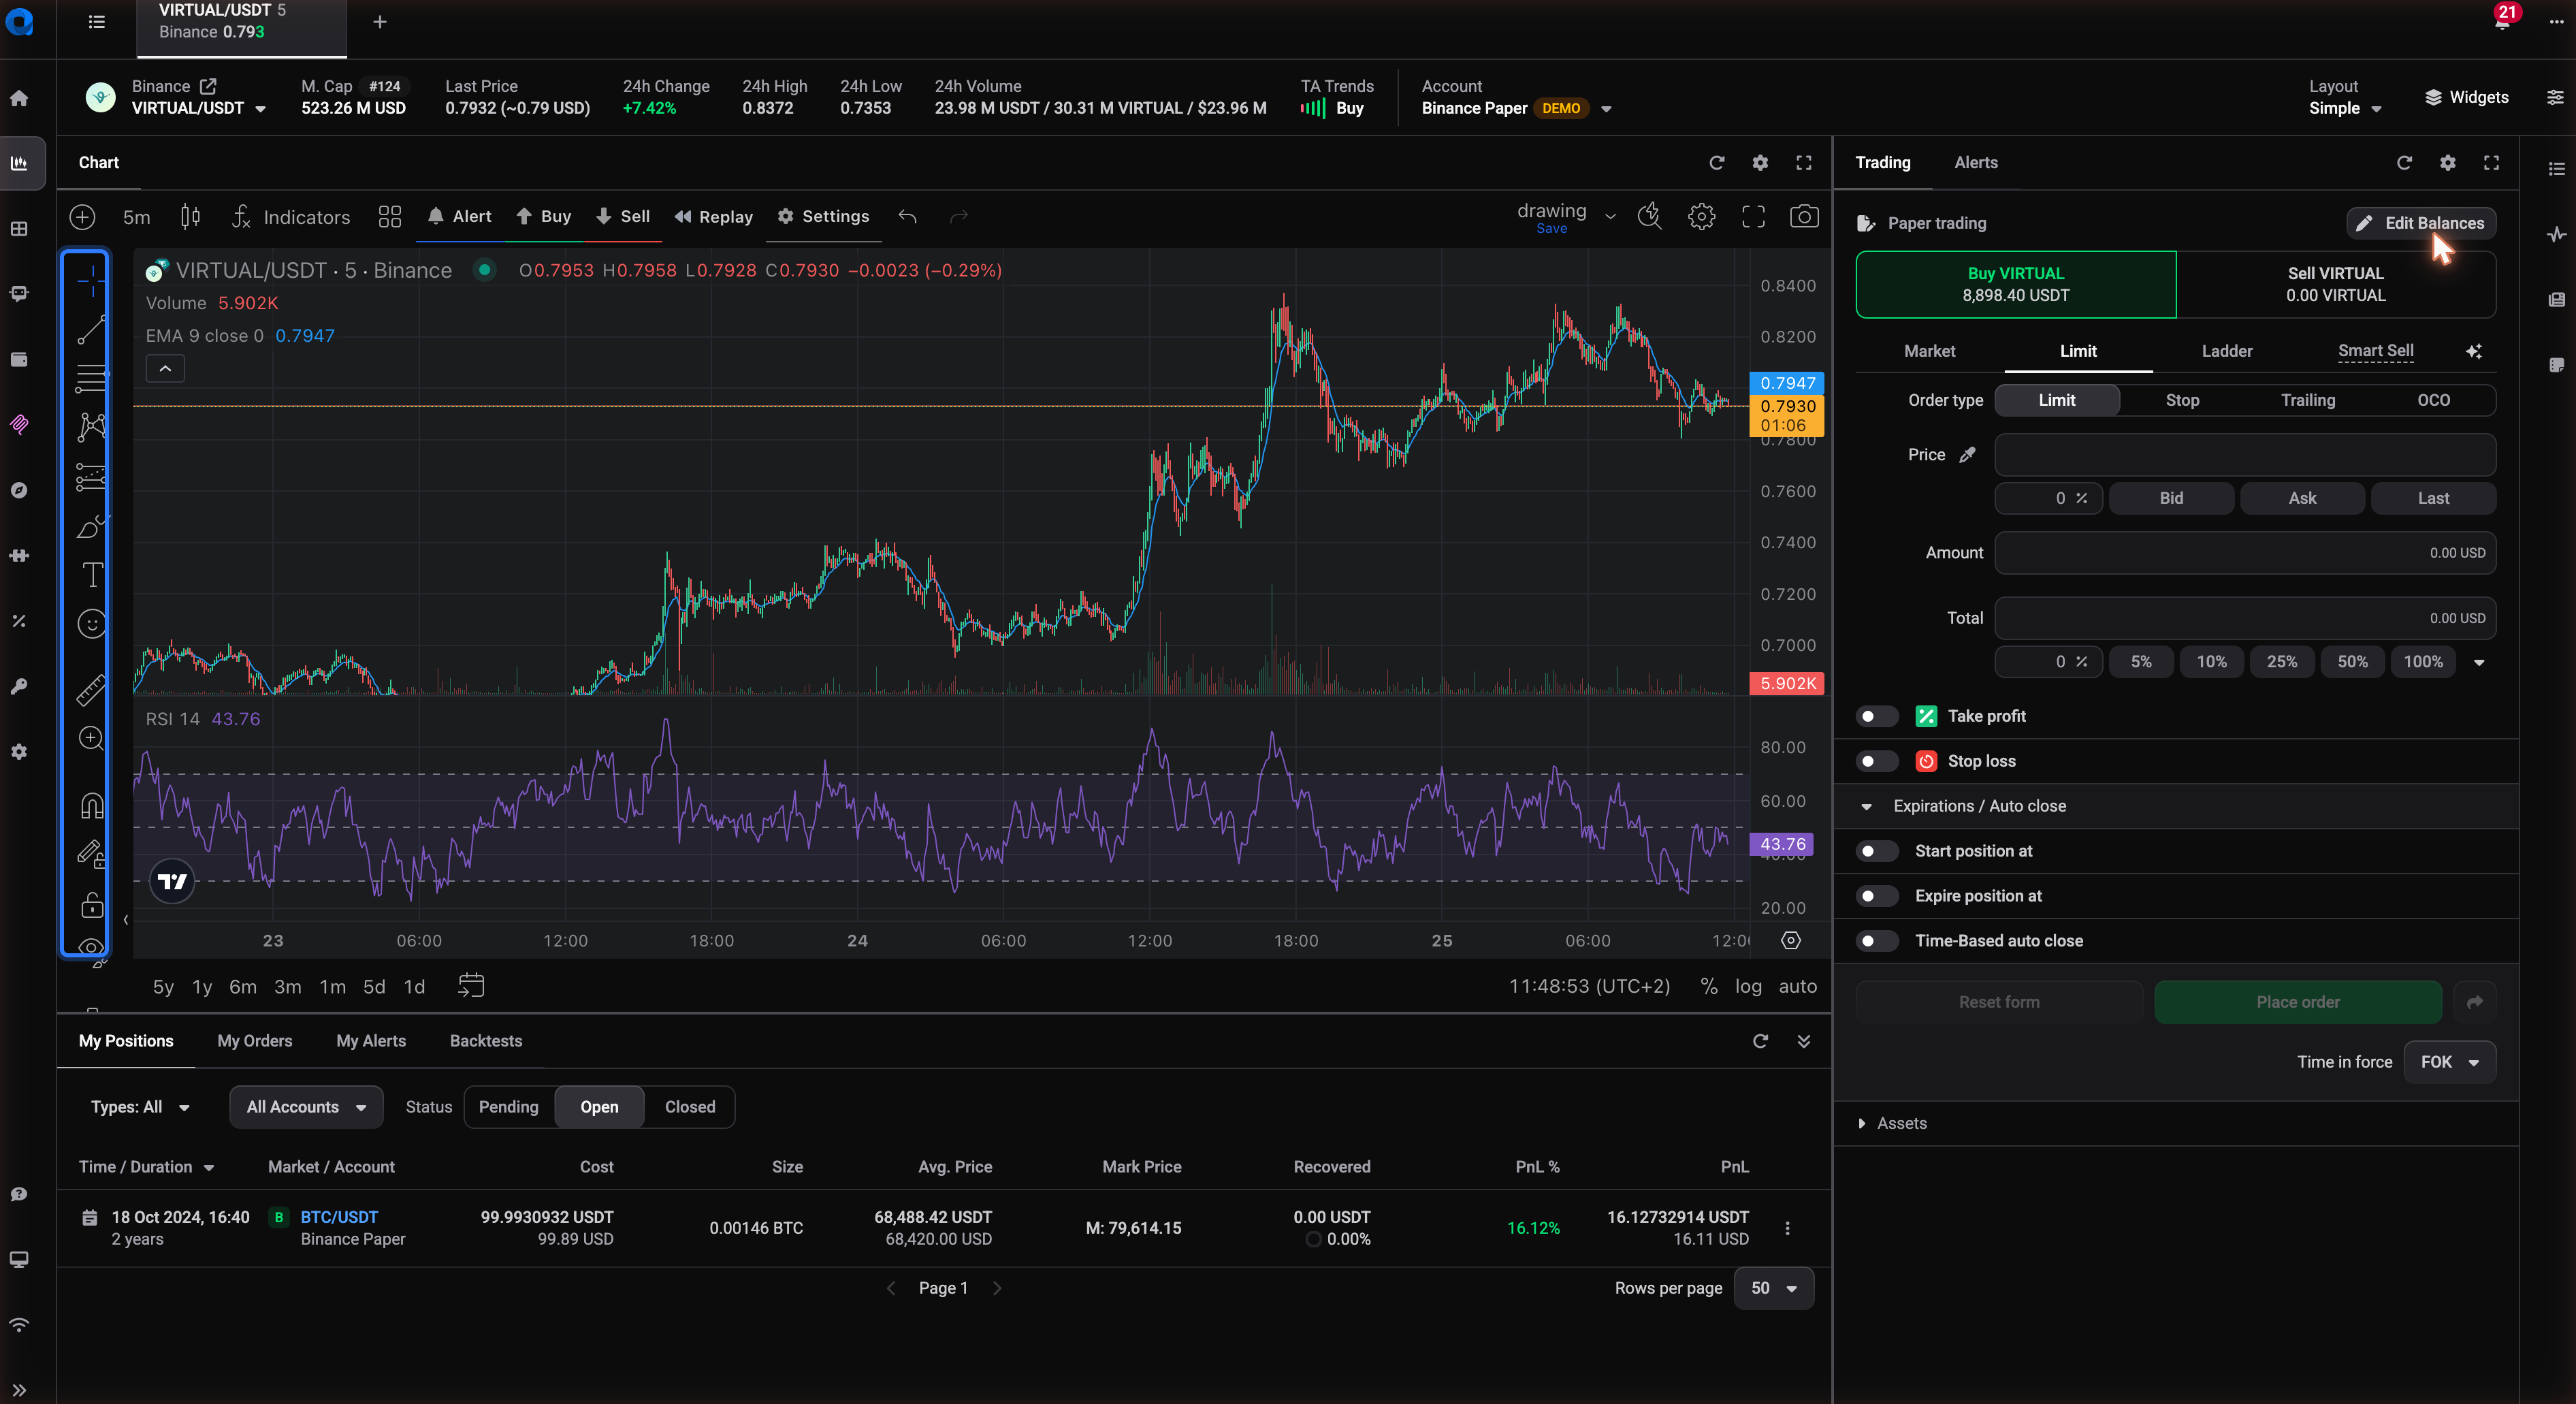Image resolution: width=2576 pixels, height=1404 pixels.
Task: Click the Place order button
Action: 2298,1002
